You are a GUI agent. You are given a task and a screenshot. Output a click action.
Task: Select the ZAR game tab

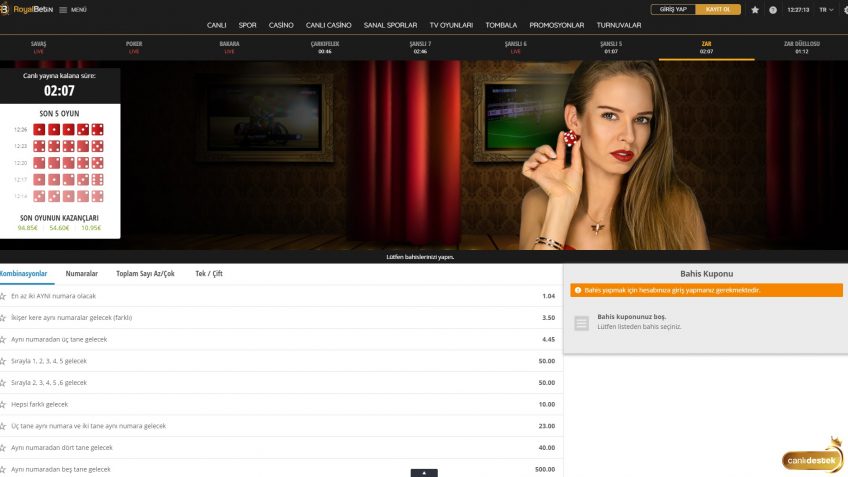tap(706, 47)
